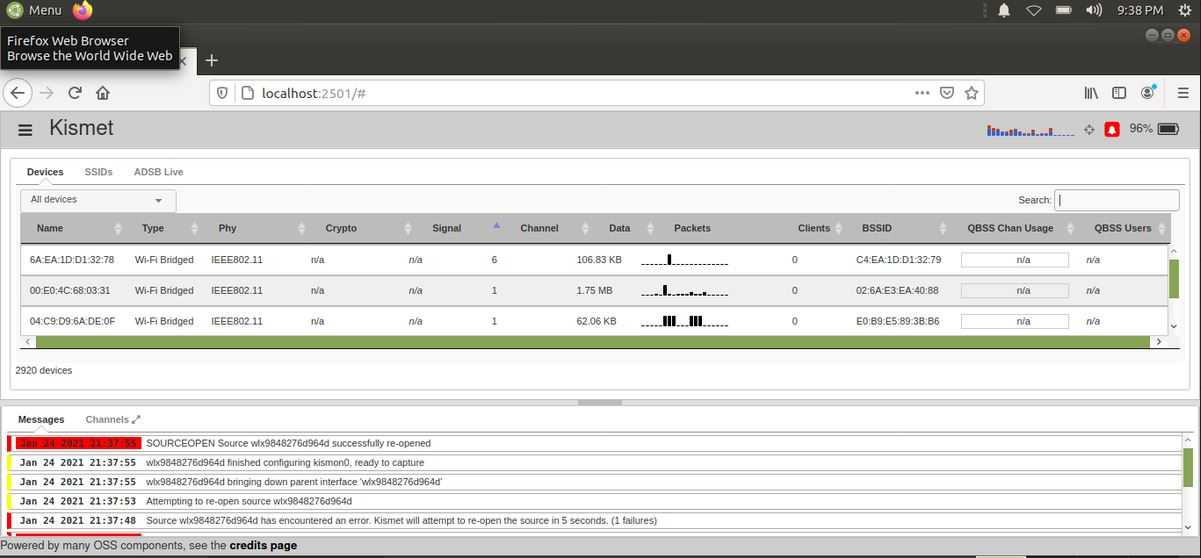The width and height of the screenshot is (1201, 558).
Task: Open the session gear menu in top panel
Action: 1186,10
